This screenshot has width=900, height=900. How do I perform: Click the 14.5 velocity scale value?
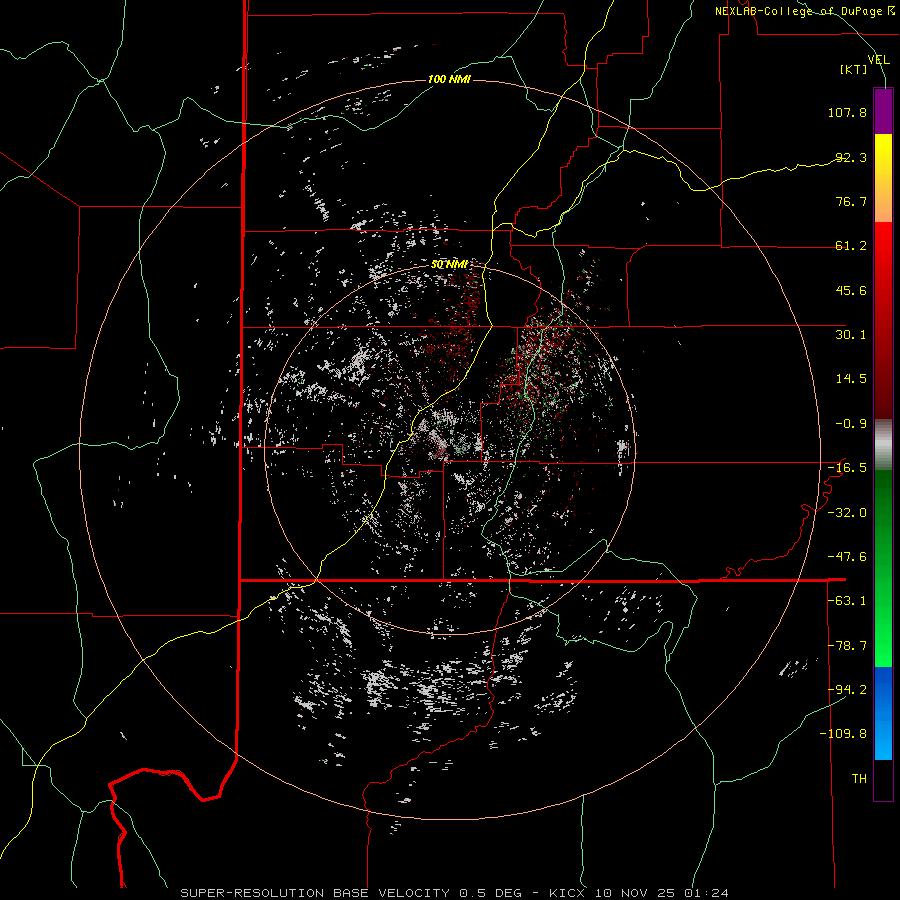[851, 379]
